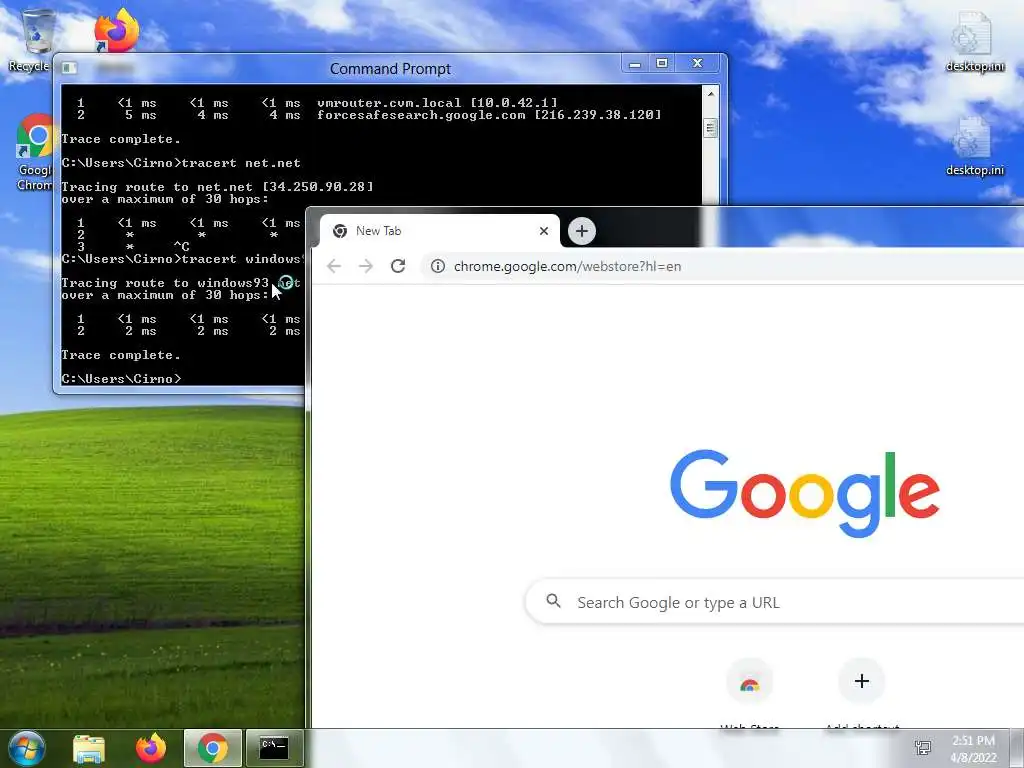This screenshot has width=1024, height=768.
Task: Click the 'tracert net.net' command line
Action: click(x=181, y=163)
